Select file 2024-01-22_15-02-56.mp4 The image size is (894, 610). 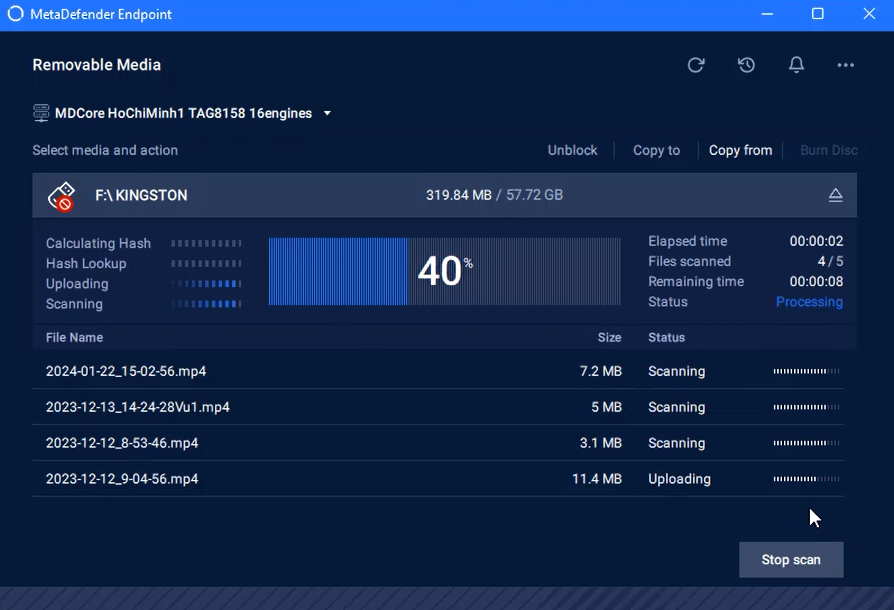126,371
